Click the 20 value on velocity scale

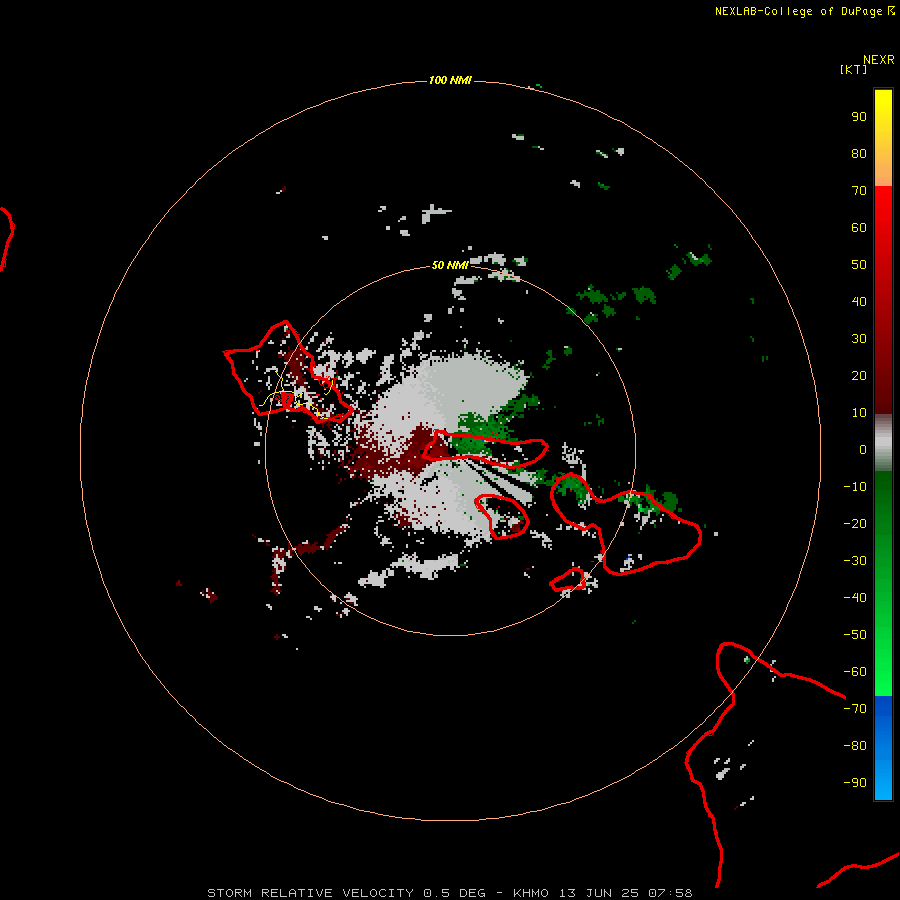(x=859, y=375)
